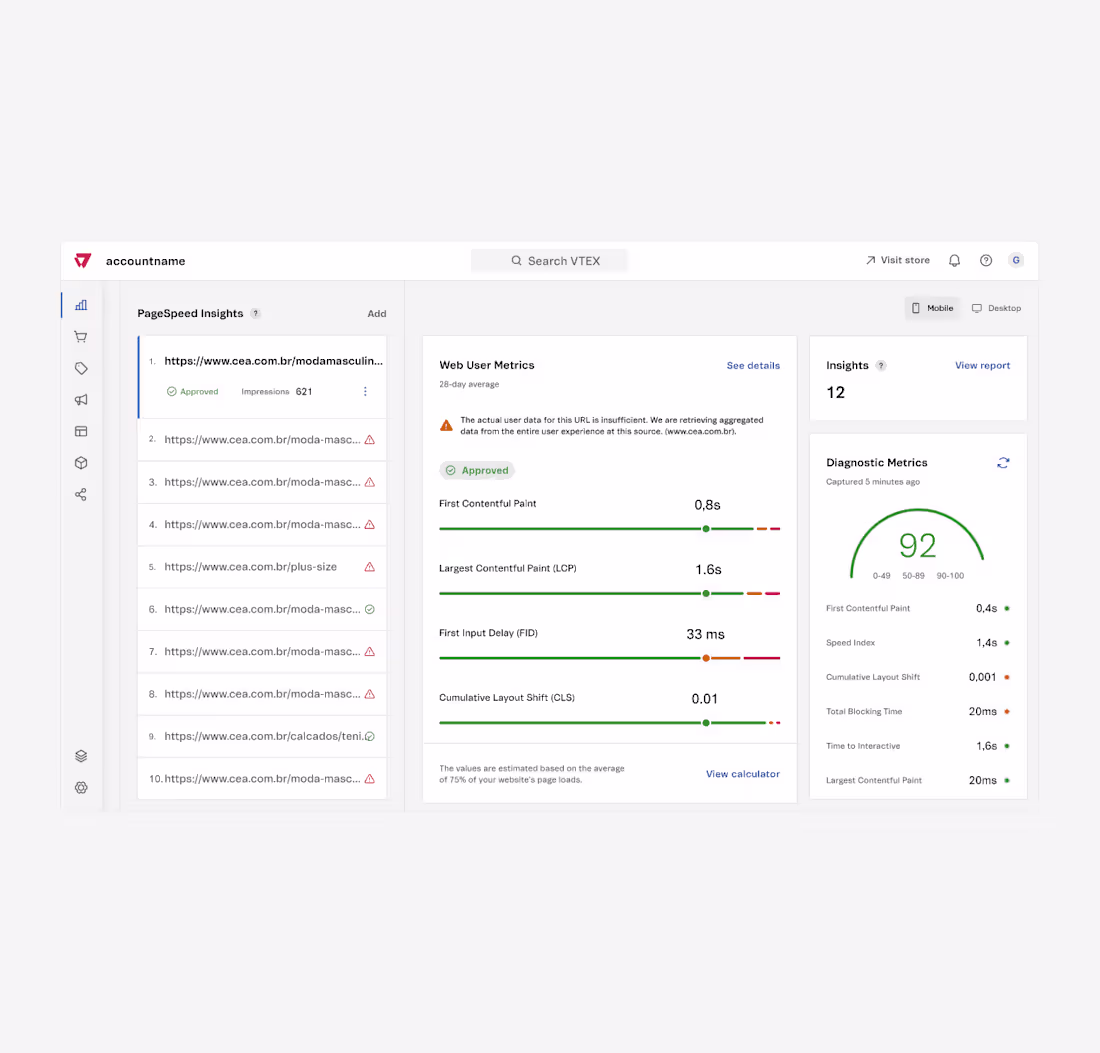This screenshot has width=1100, height=1053.
Task: Open the three-dot menu on first URL
Action: pyautogui.click(x=365, y=391)
